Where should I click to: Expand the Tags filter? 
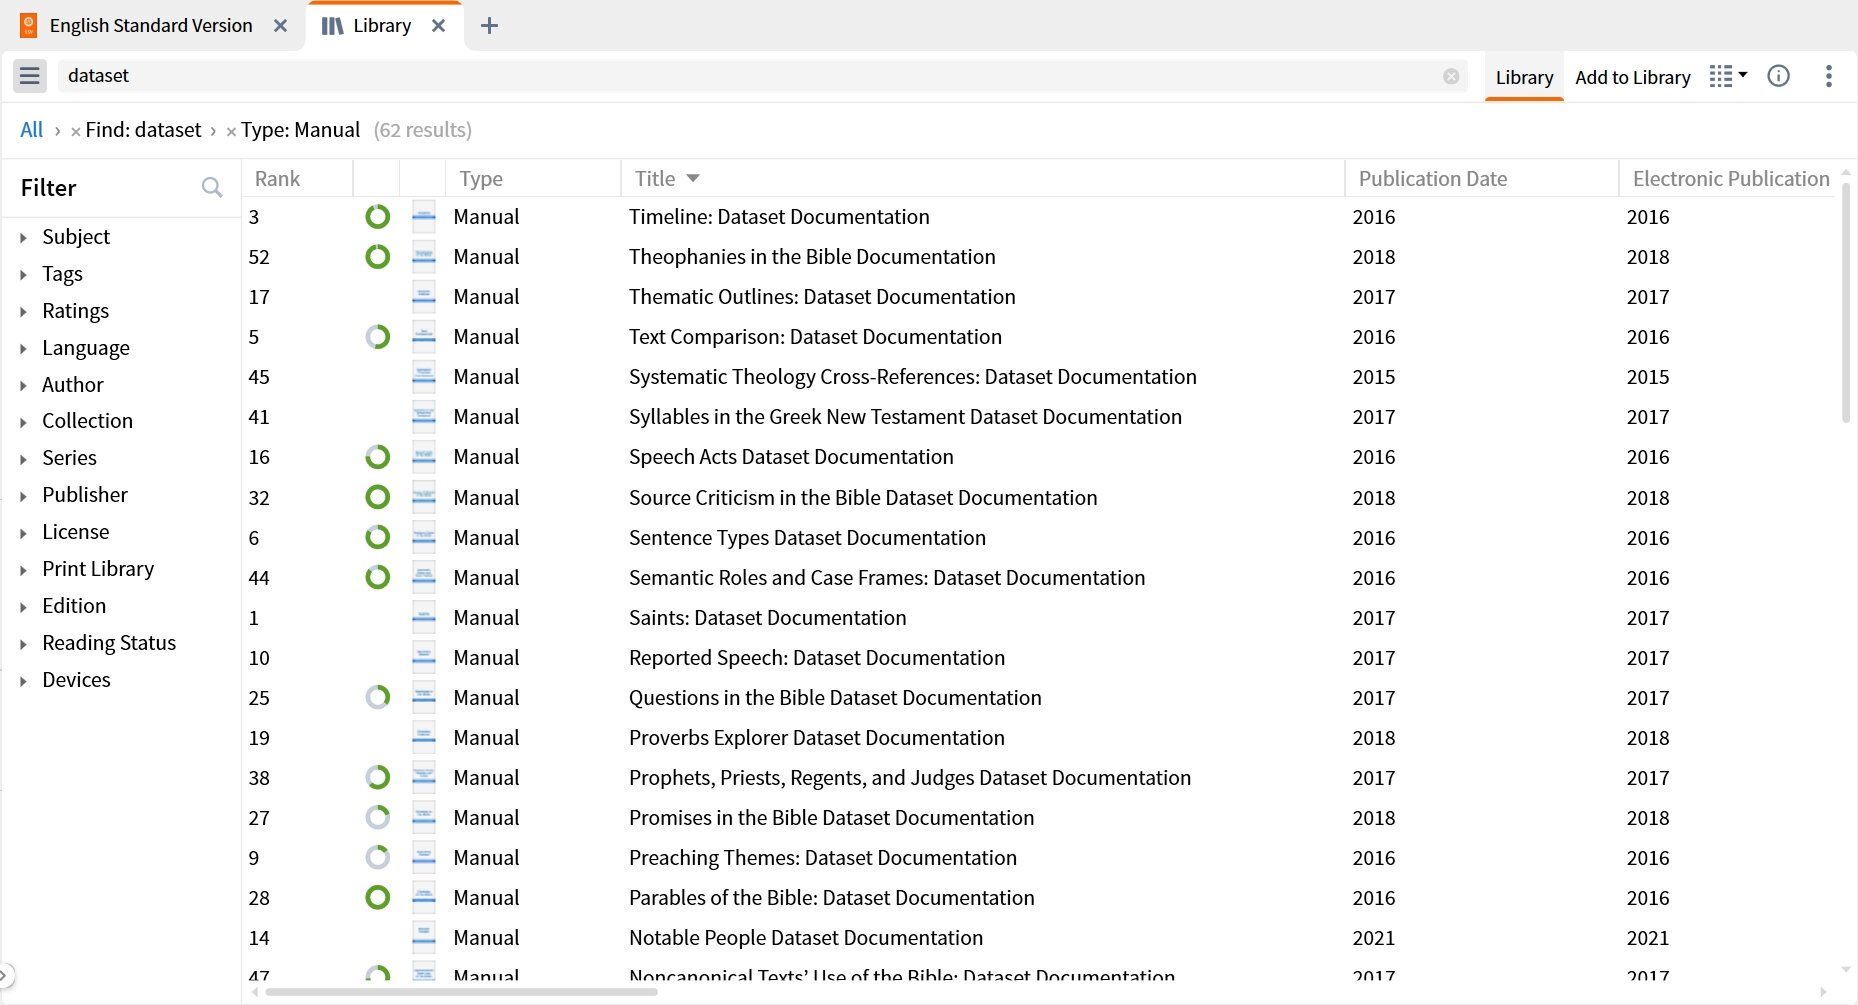click(23, 275)
